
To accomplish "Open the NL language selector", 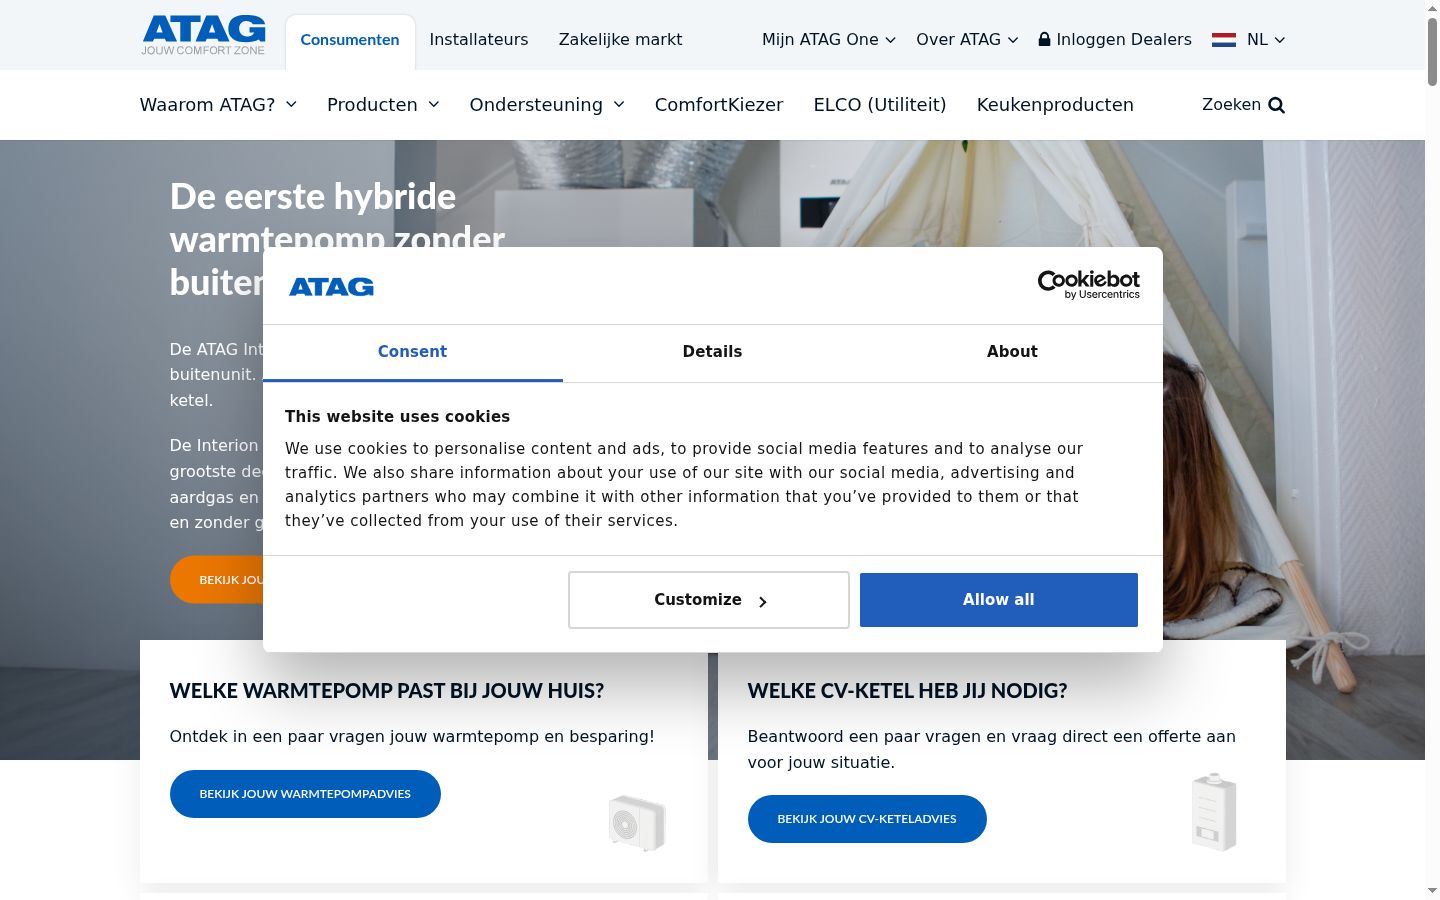I will 1248,40.
